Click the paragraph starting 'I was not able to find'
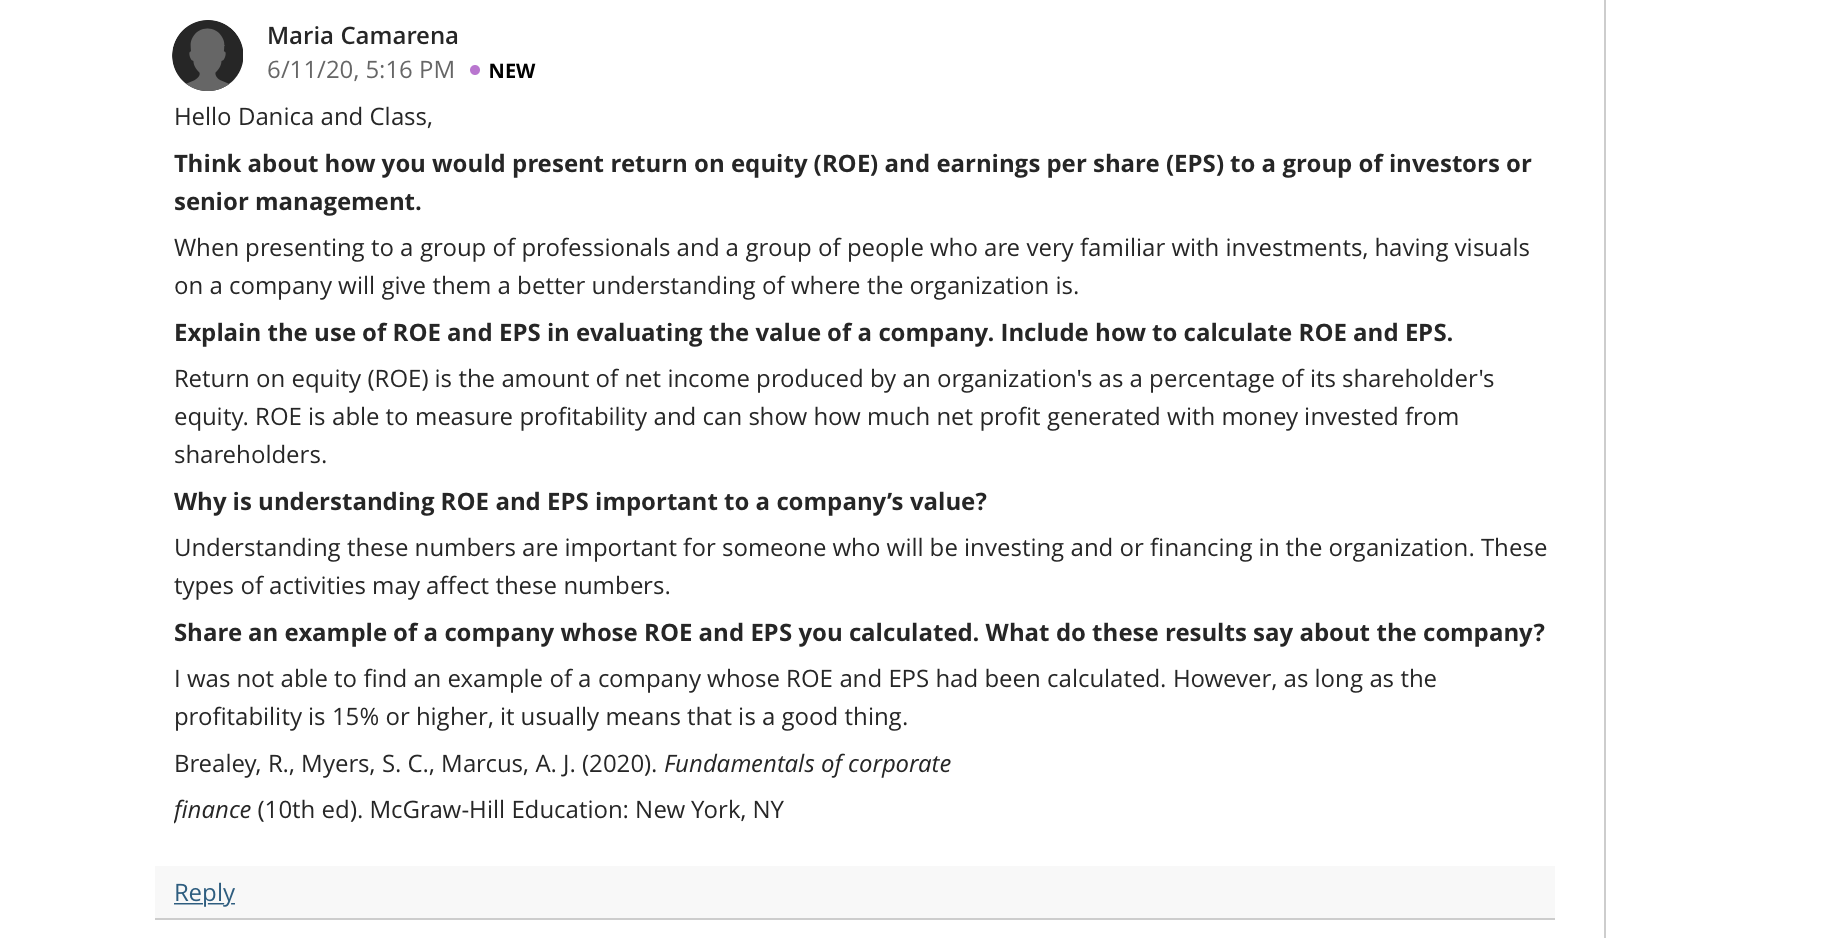The image size is (1836, 938). pyautogui.click(x=805, y=697)
